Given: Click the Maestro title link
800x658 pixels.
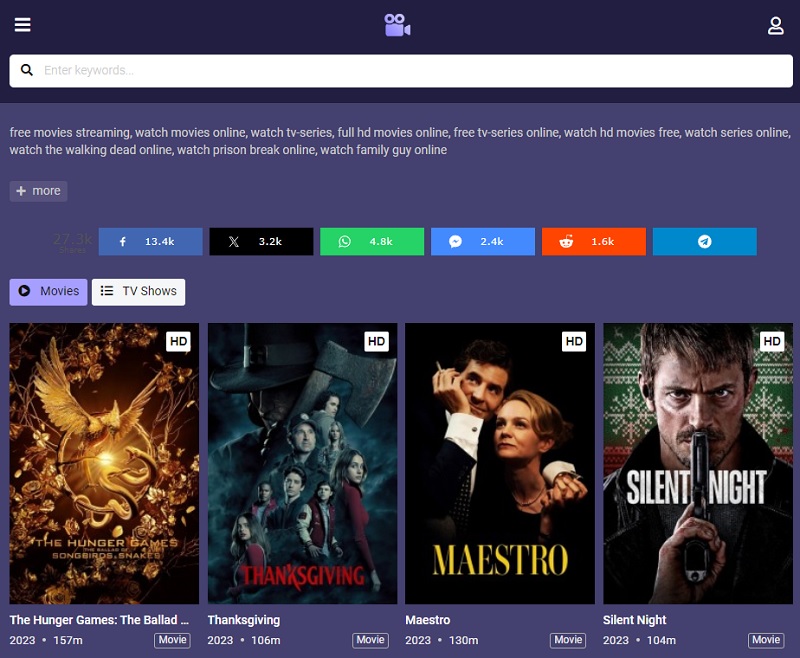Looking at the screenshot, I should click(x=428, y=620).
